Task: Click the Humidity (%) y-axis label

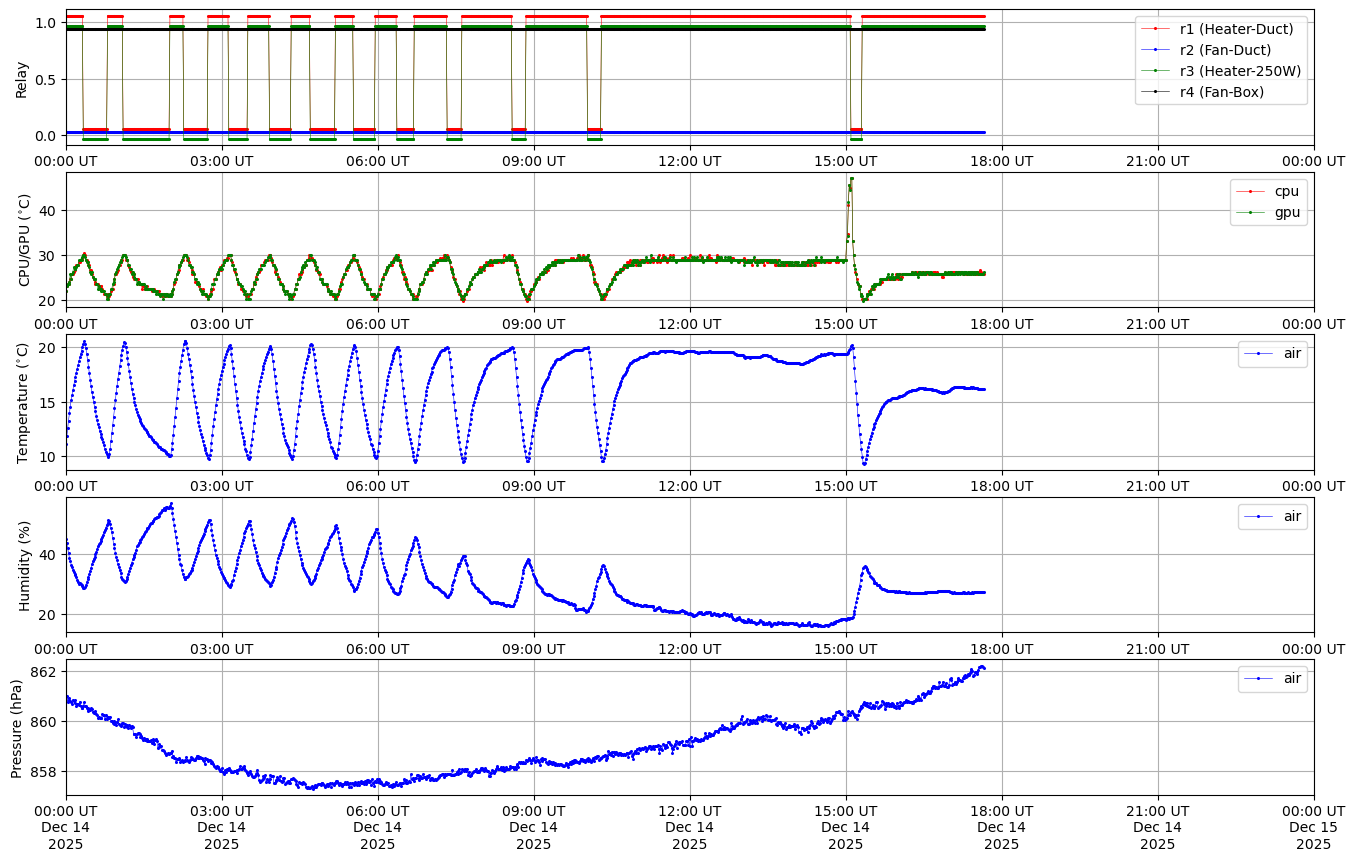Action: [x=26, y=565]
